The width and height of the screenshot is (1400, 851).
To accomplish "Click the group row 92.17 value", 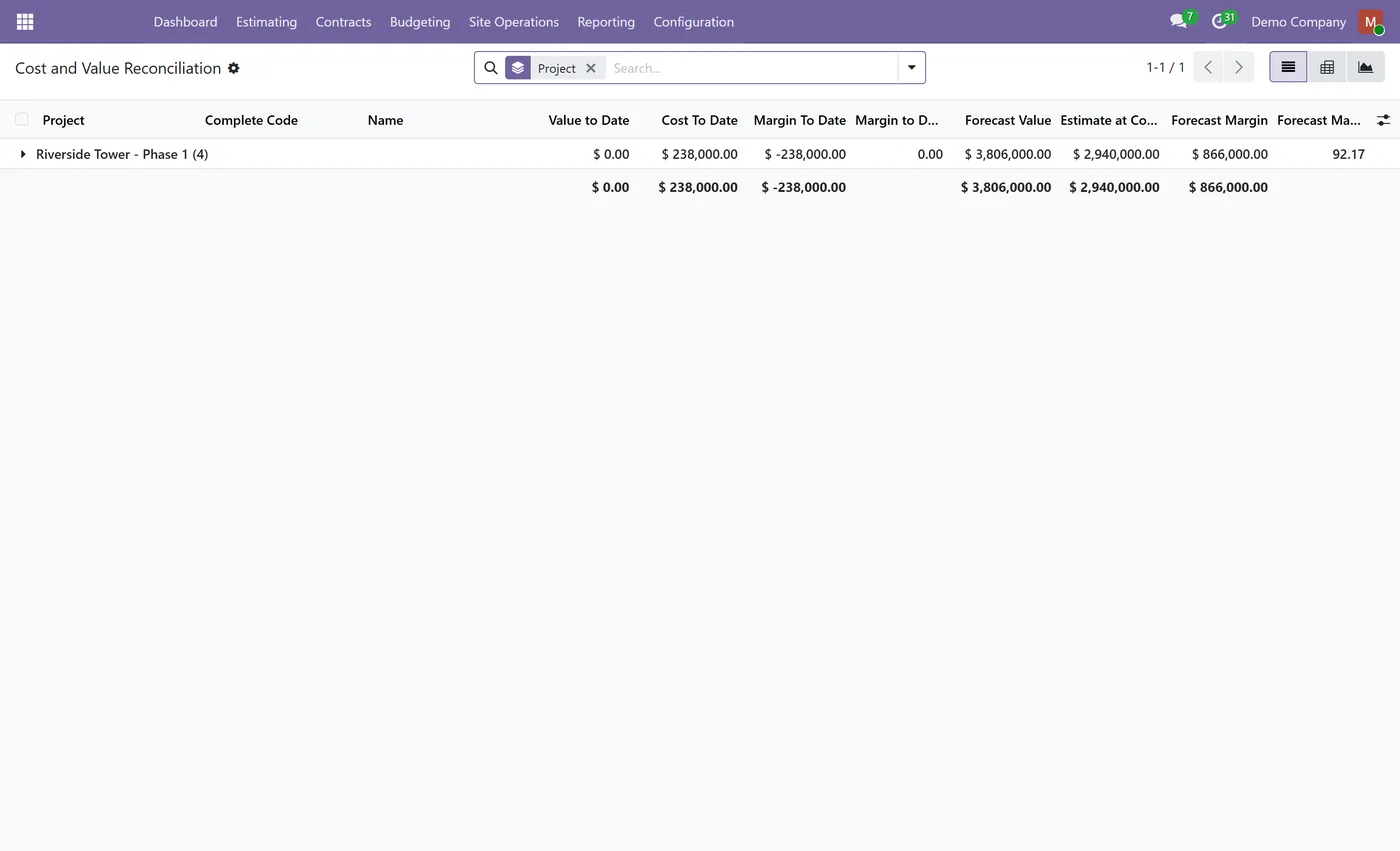I will point(1348,154).
